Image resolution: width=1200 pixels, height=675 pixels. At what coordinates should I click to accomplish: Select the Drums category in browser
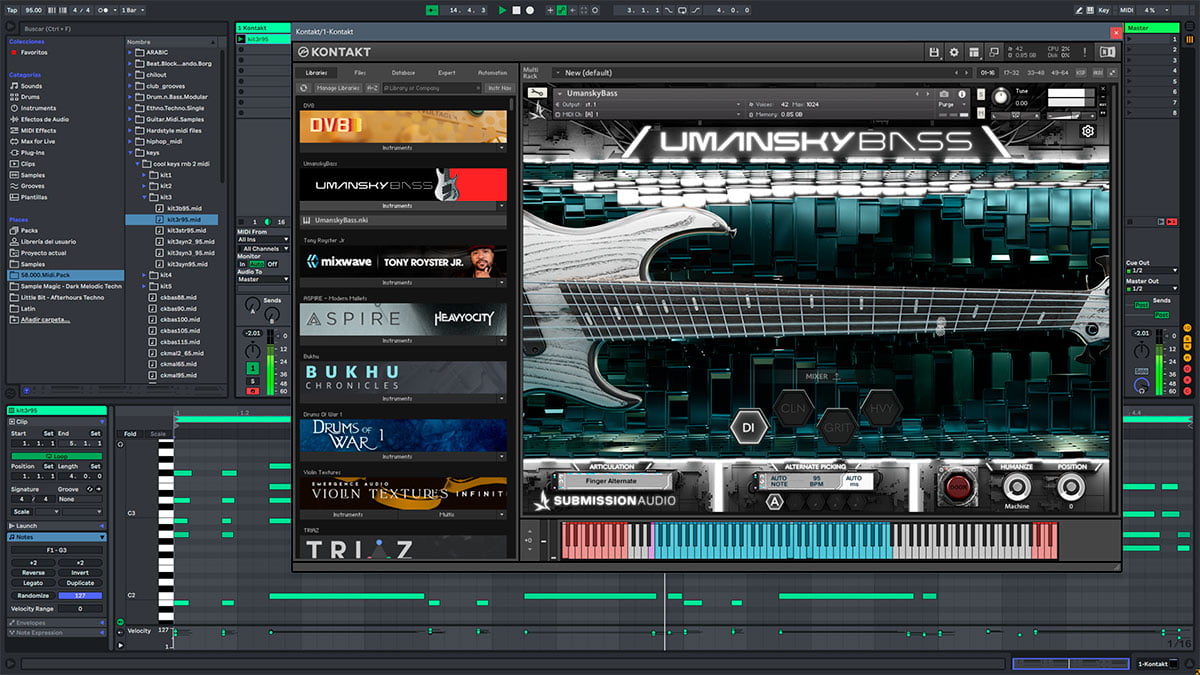coord(31,97)
